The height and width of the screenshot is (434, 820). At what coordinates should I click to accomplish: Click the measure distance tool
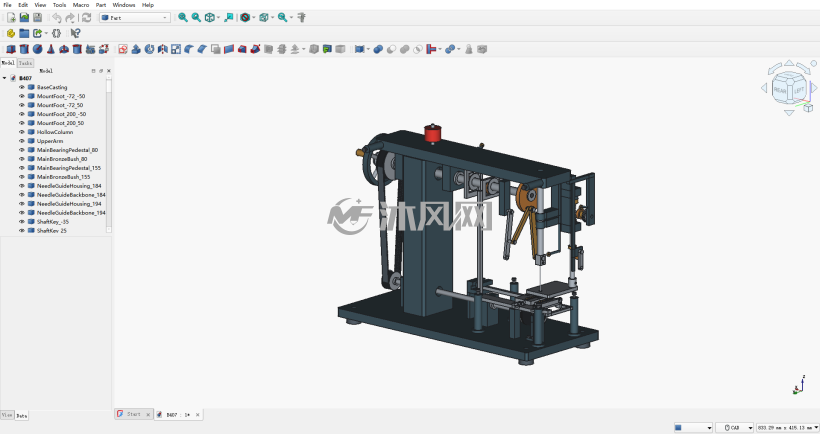tap(301, 17)
